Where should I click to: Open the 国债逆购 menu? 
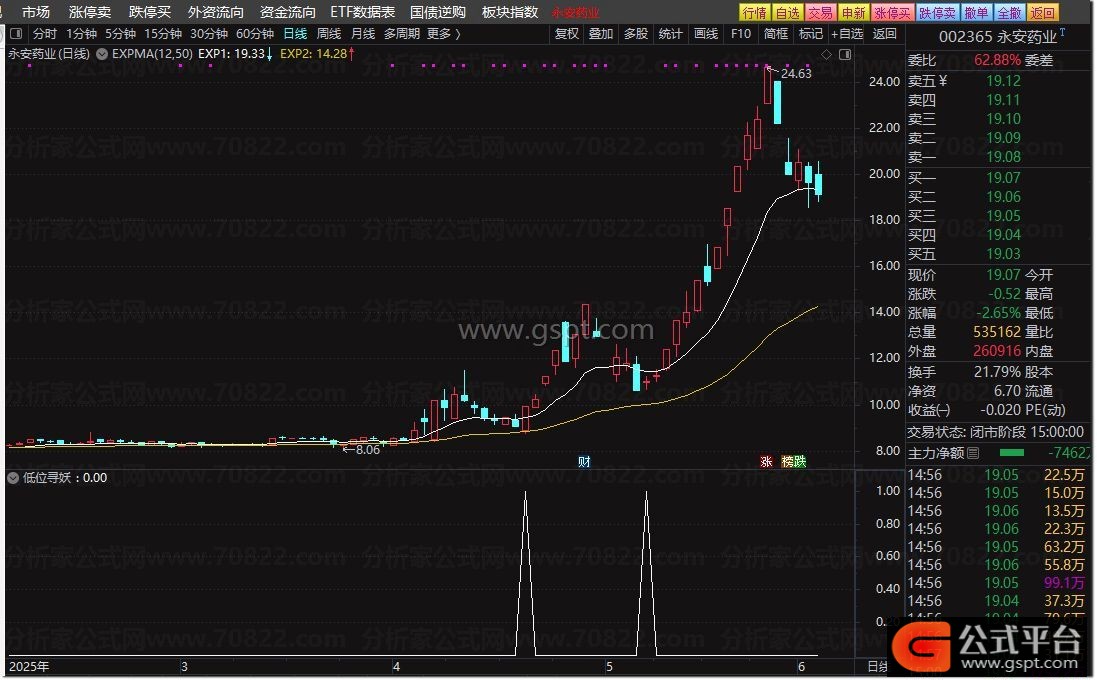pyautogui.click(x=438, y=13)
